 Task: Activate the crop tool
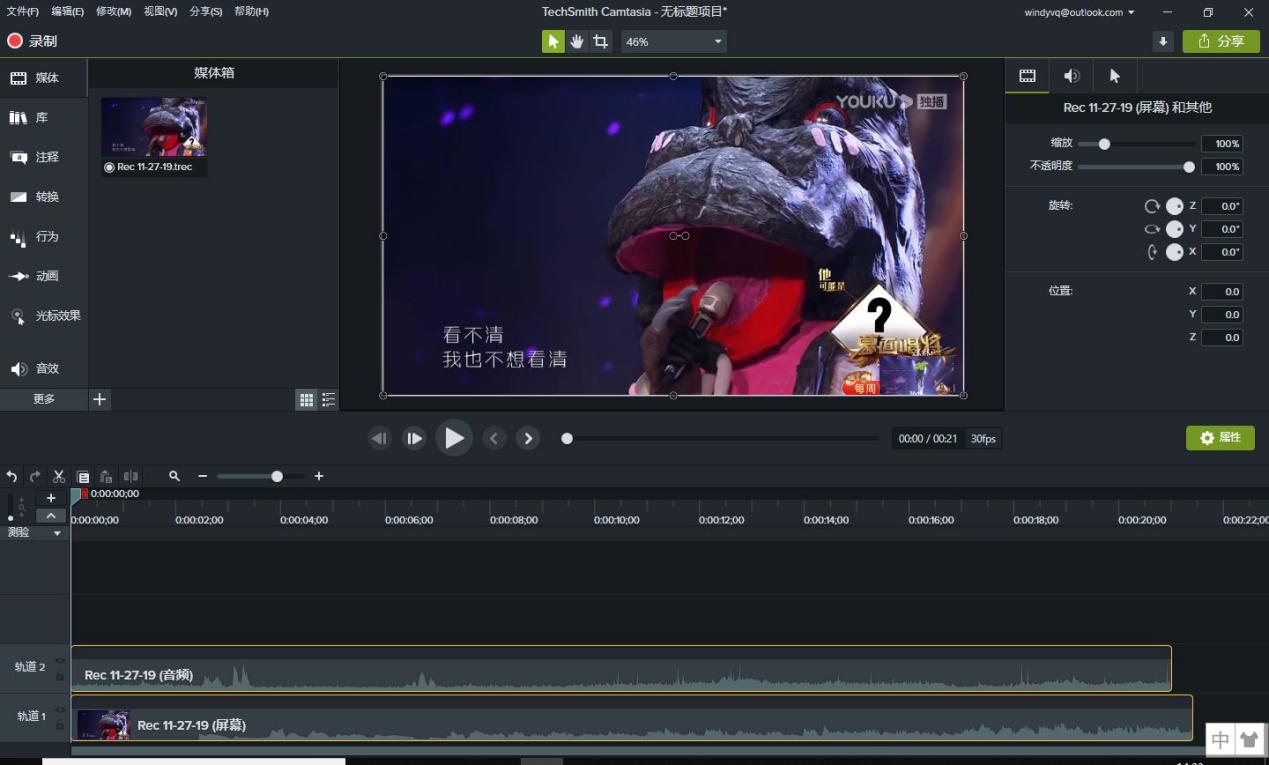click(x=600, y=42)
